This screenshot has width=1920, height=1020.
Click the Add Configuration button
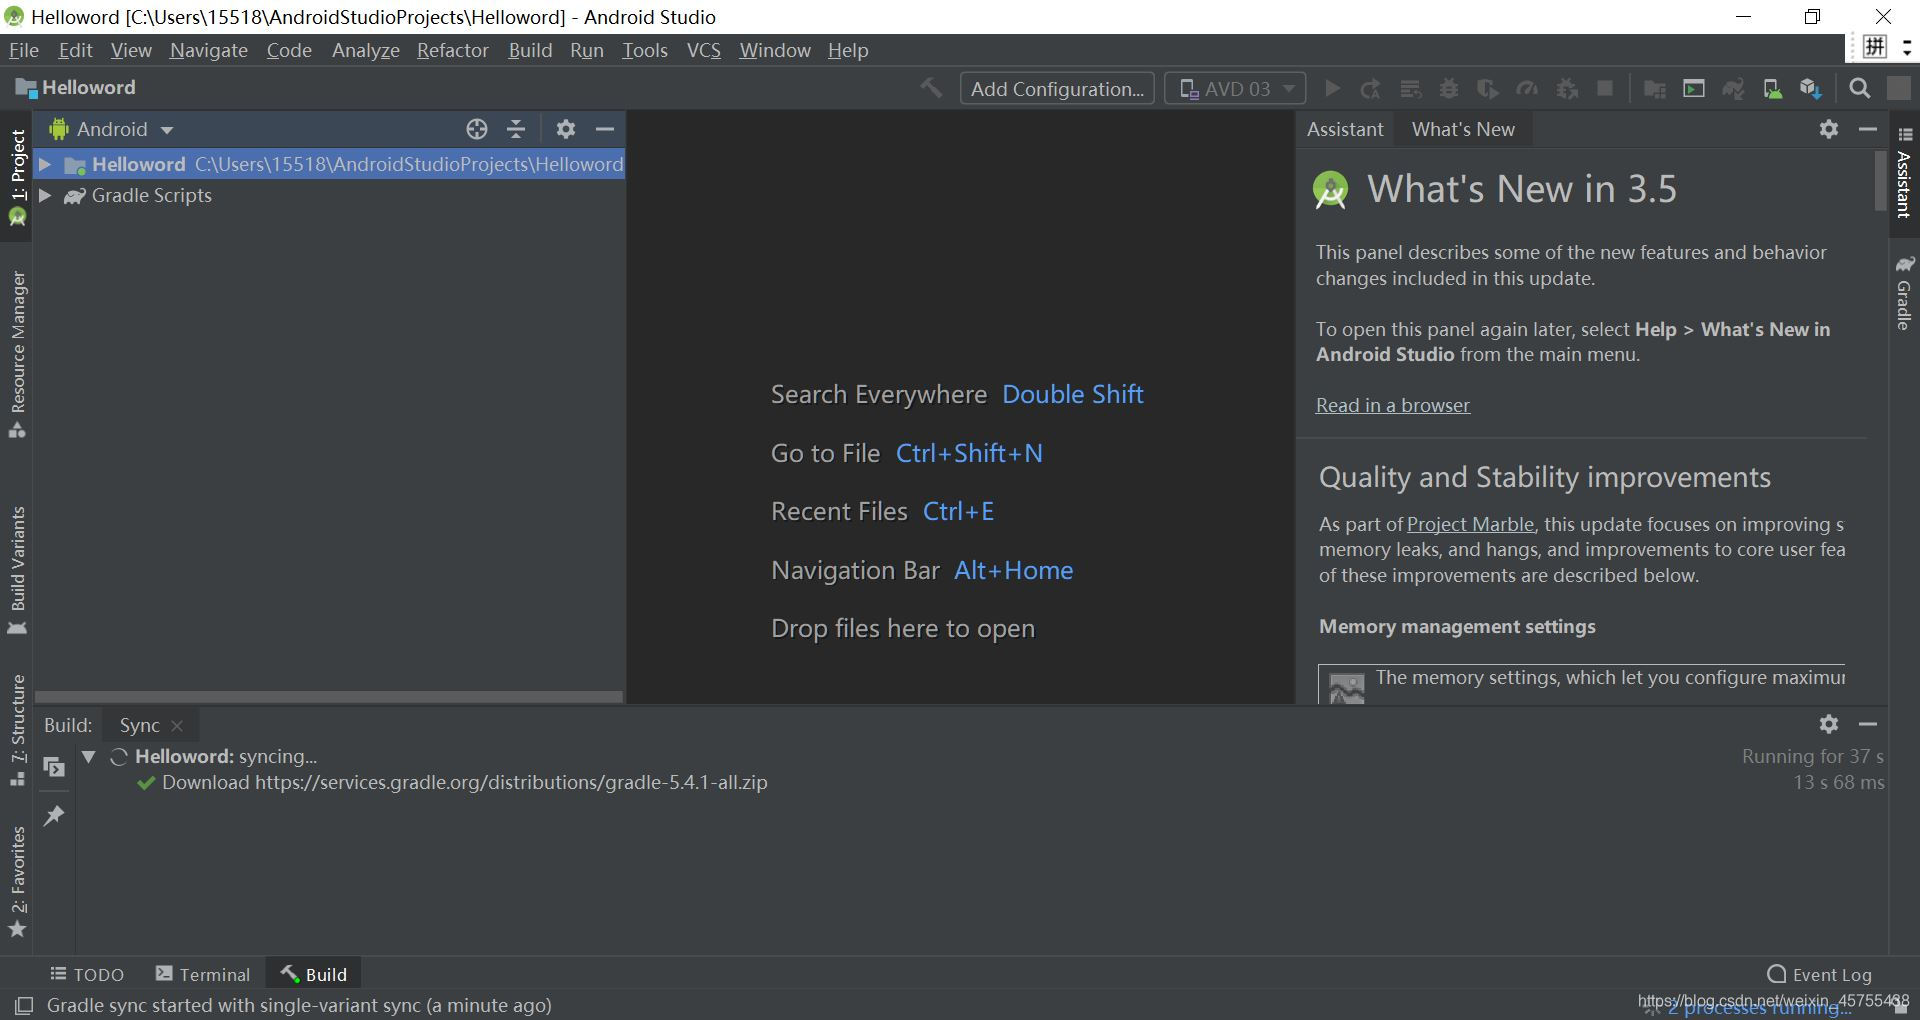pos(1057,89)
